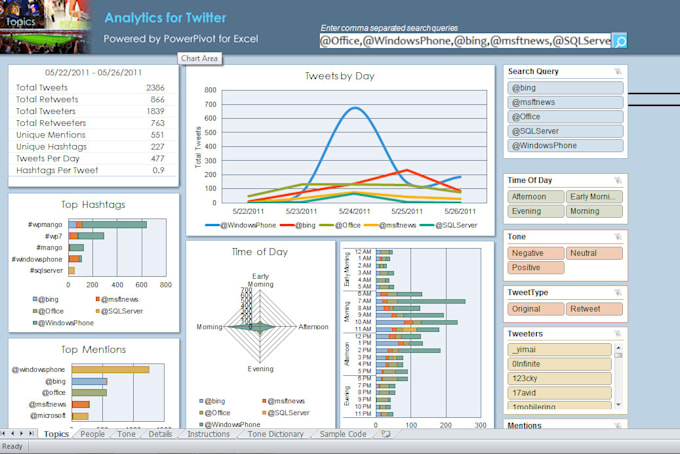This screenshot has width=680, height=454.
Task: Switch to the Details sheet tab
Action: (160, 434)
